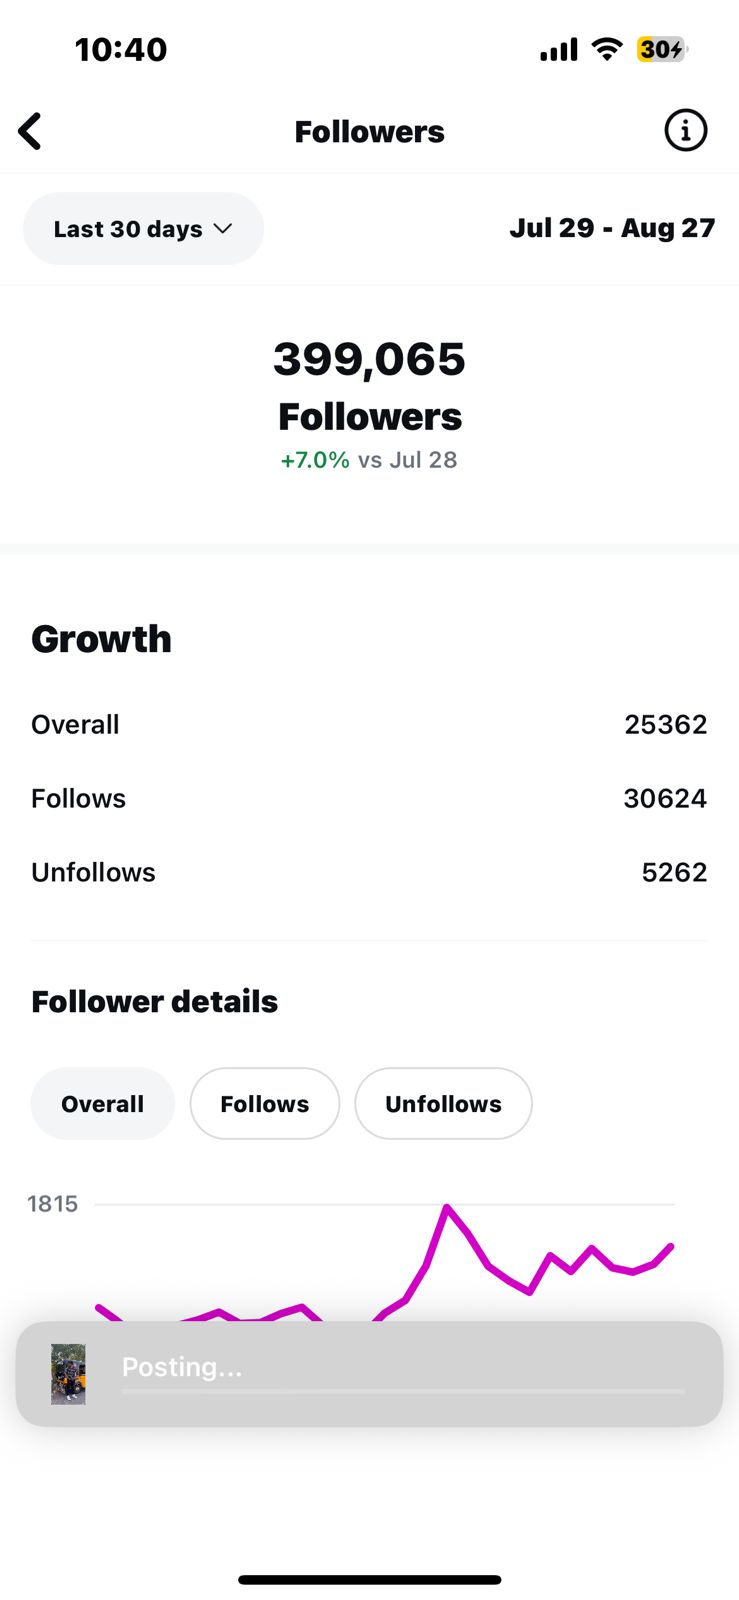
Task: Tap the back arrow icon
Action: pyautogui.click(x=30, y=131)
